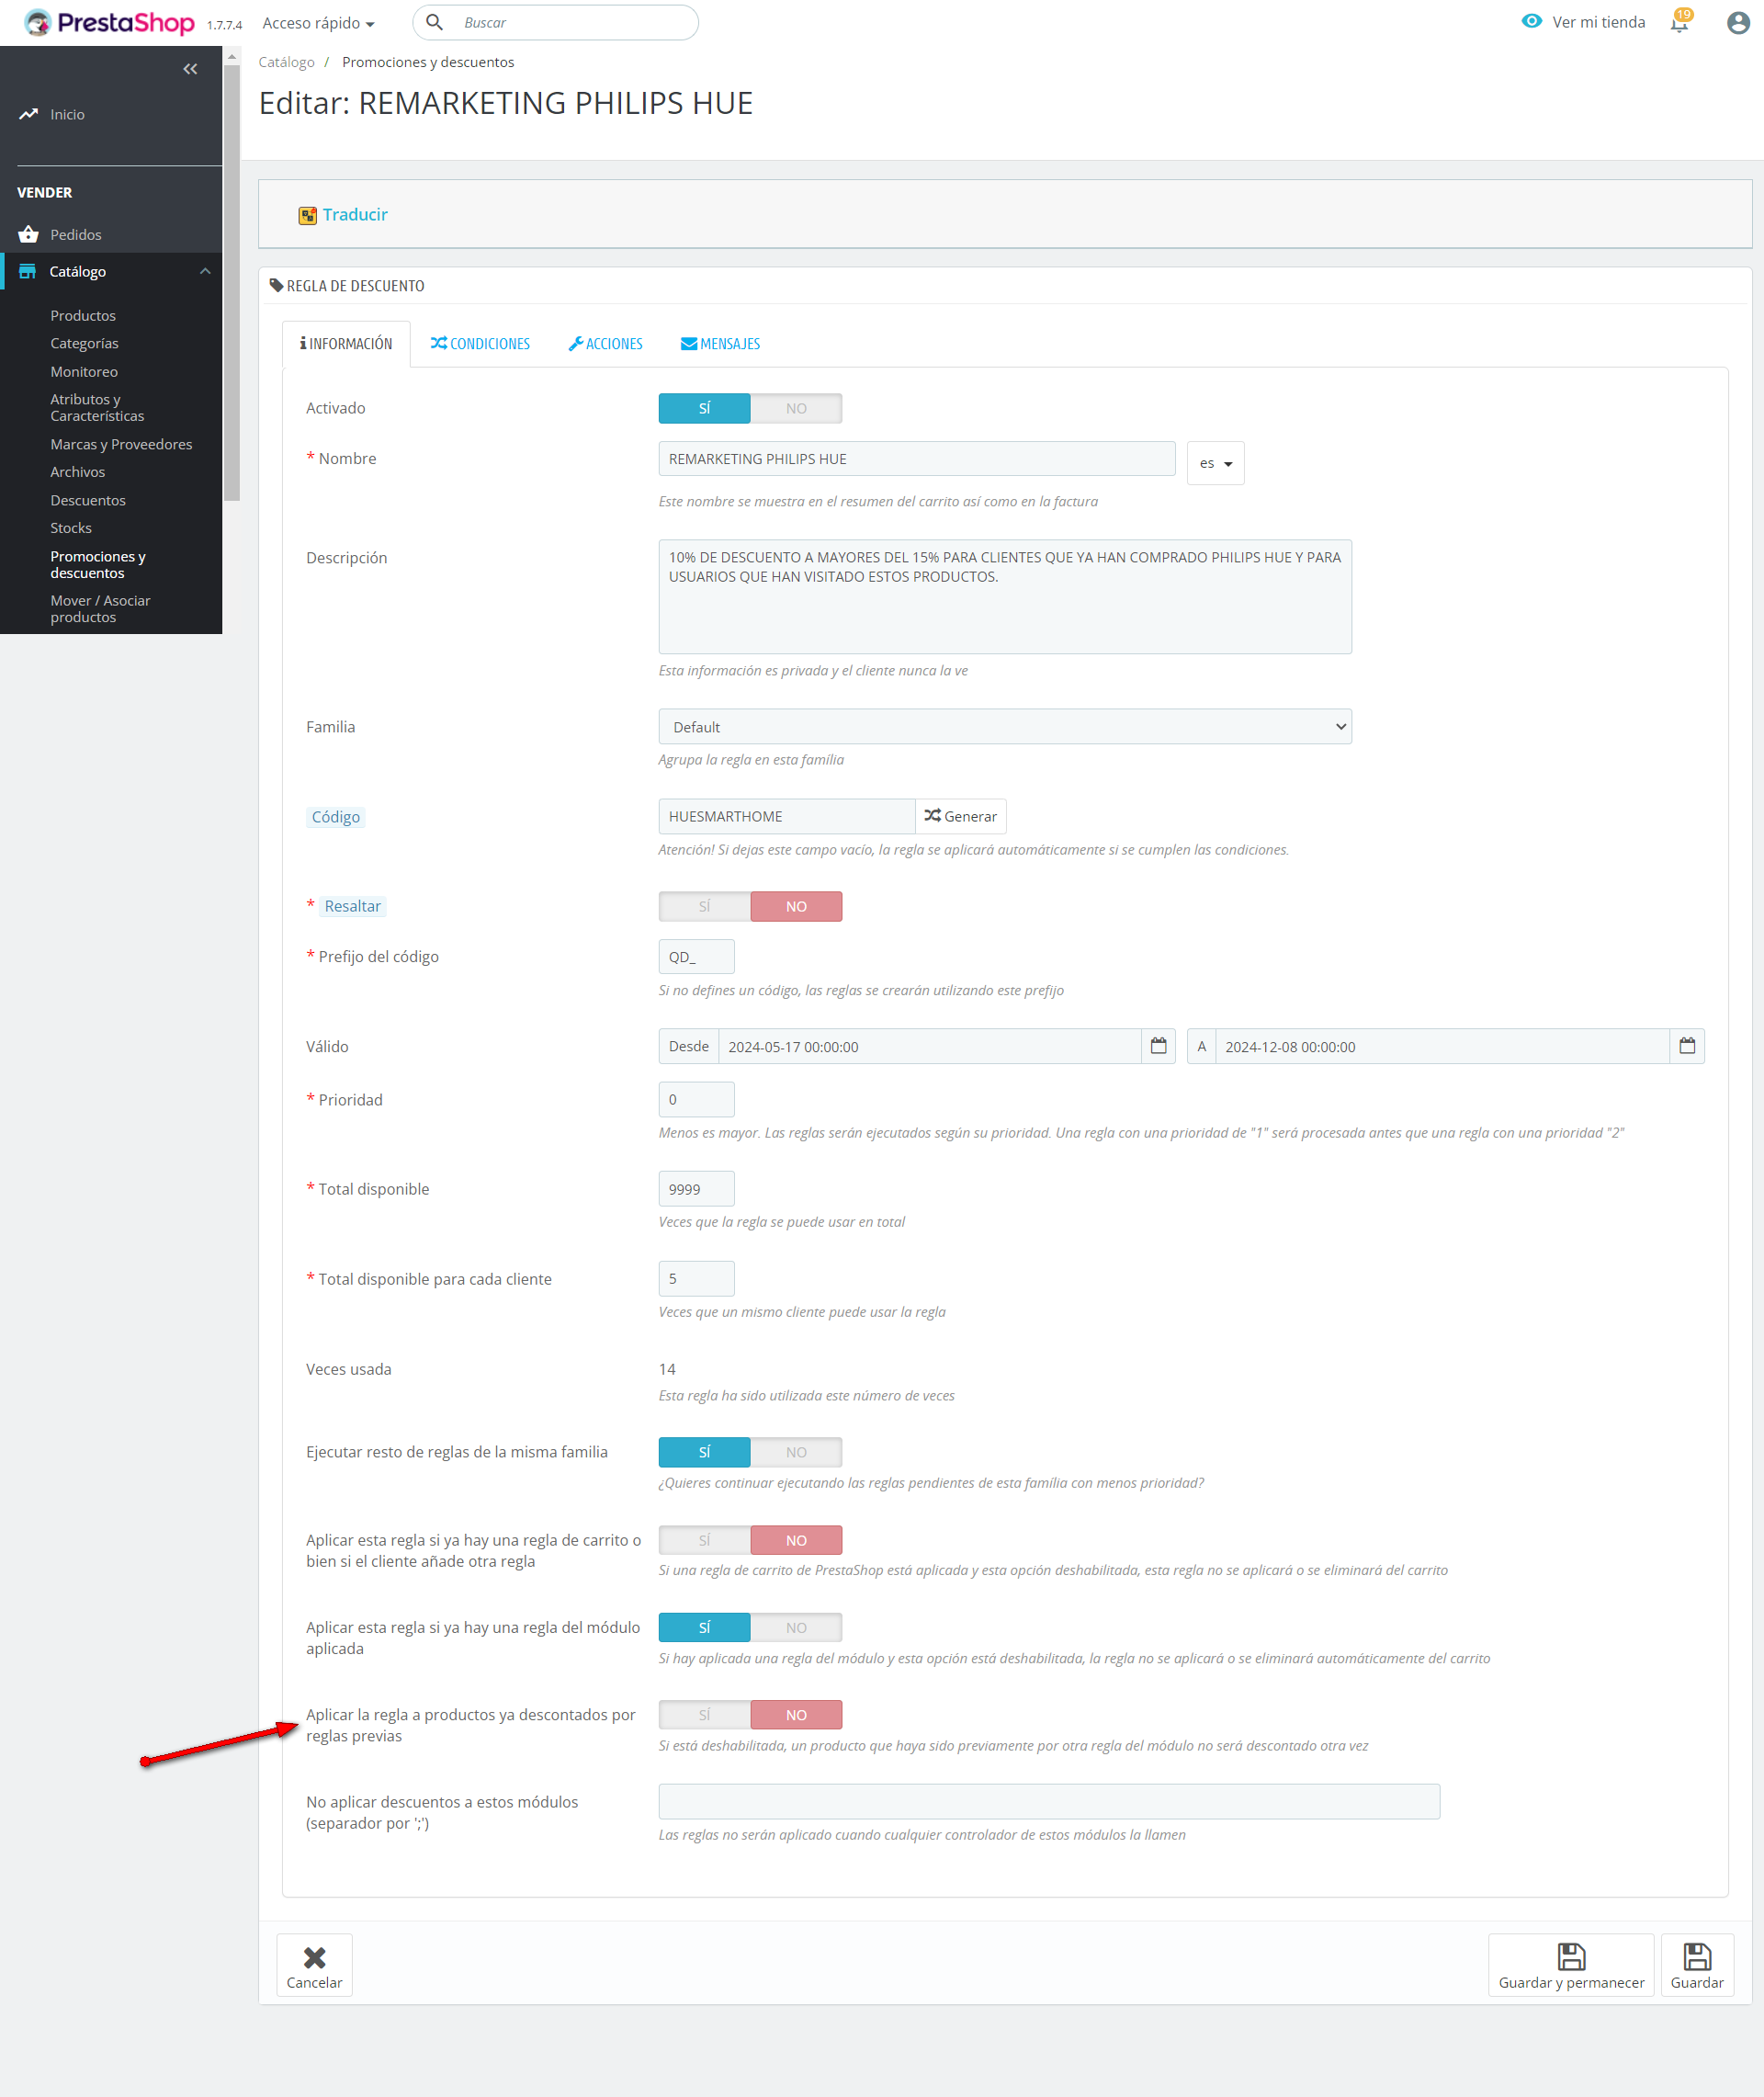Open the Mensajes tab
Viewport: 1764px width, 2097px height.
pos(720,344)
